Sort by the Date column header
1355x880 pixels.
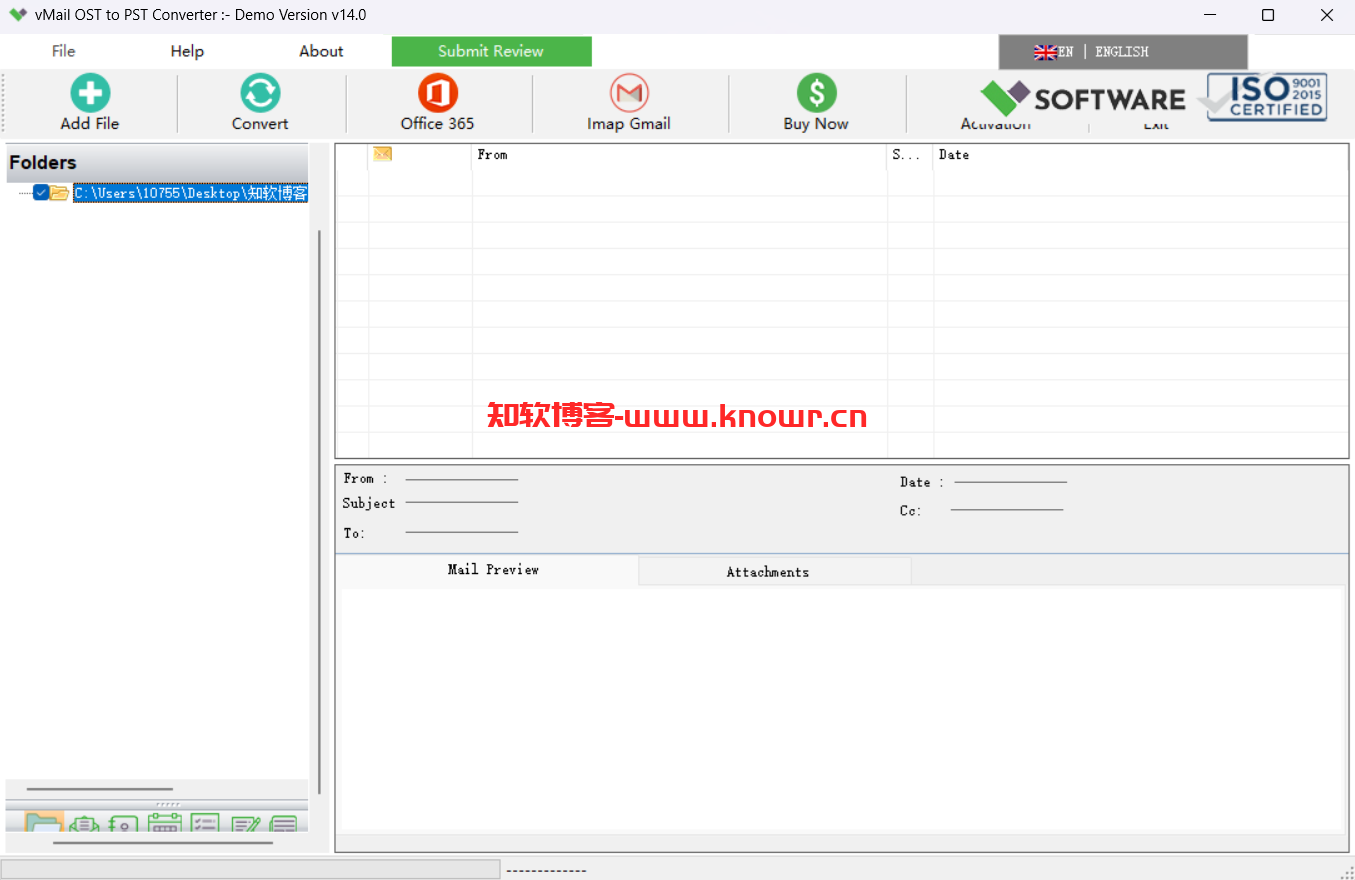coord(1140,155)
